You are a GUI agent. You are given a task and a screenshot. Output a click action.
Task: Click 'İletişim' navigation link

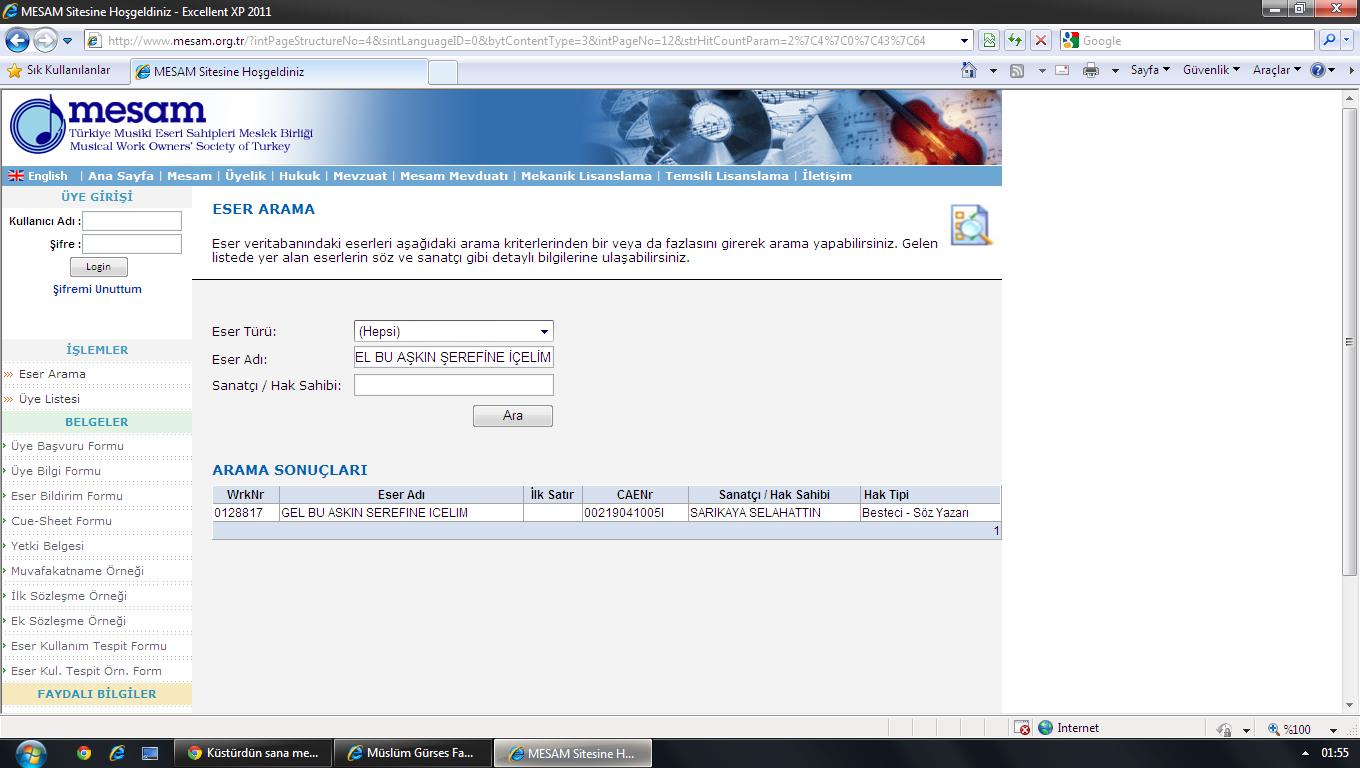827,176
